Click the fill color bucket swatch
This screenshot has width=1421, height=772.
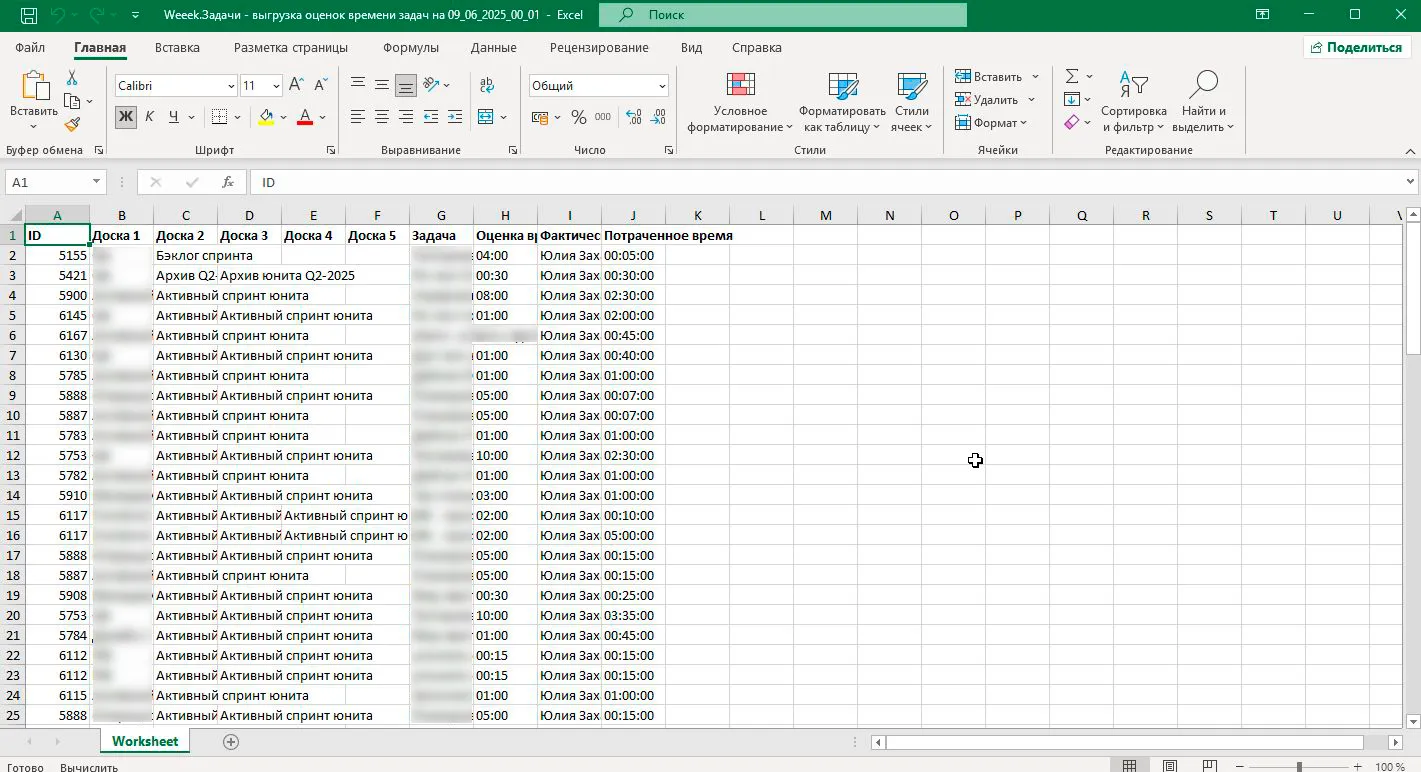pyautogui.click(x=265, y=117)
